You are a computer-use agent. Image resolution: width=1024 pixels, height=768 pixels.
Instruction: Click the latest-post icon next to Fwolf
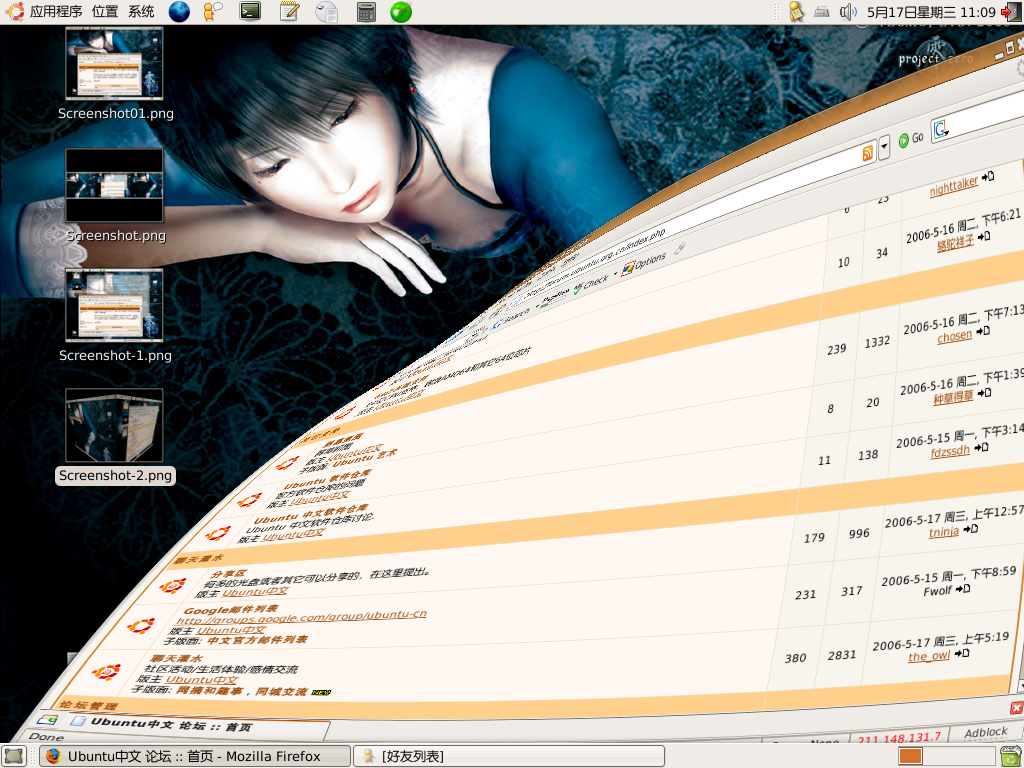(x=963, y=589)
